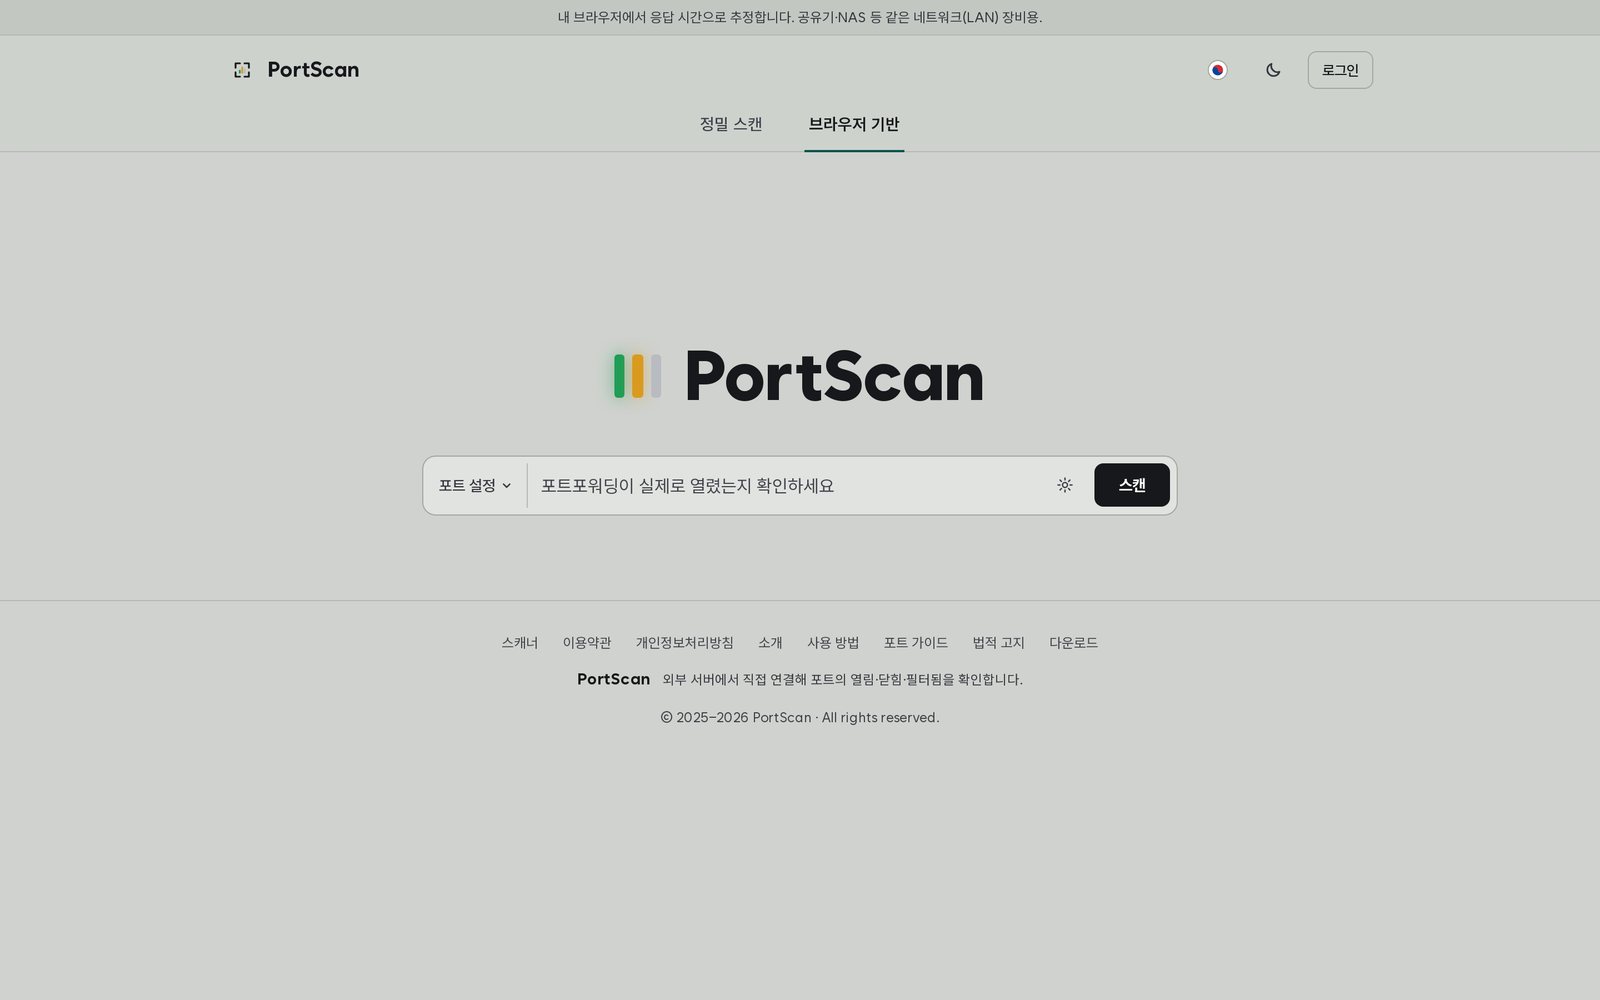Image resolution: width=1600 pixels, height=1000 pixels.
Task: Select the 브라우저 기반 tab
Action: (854, 124)
